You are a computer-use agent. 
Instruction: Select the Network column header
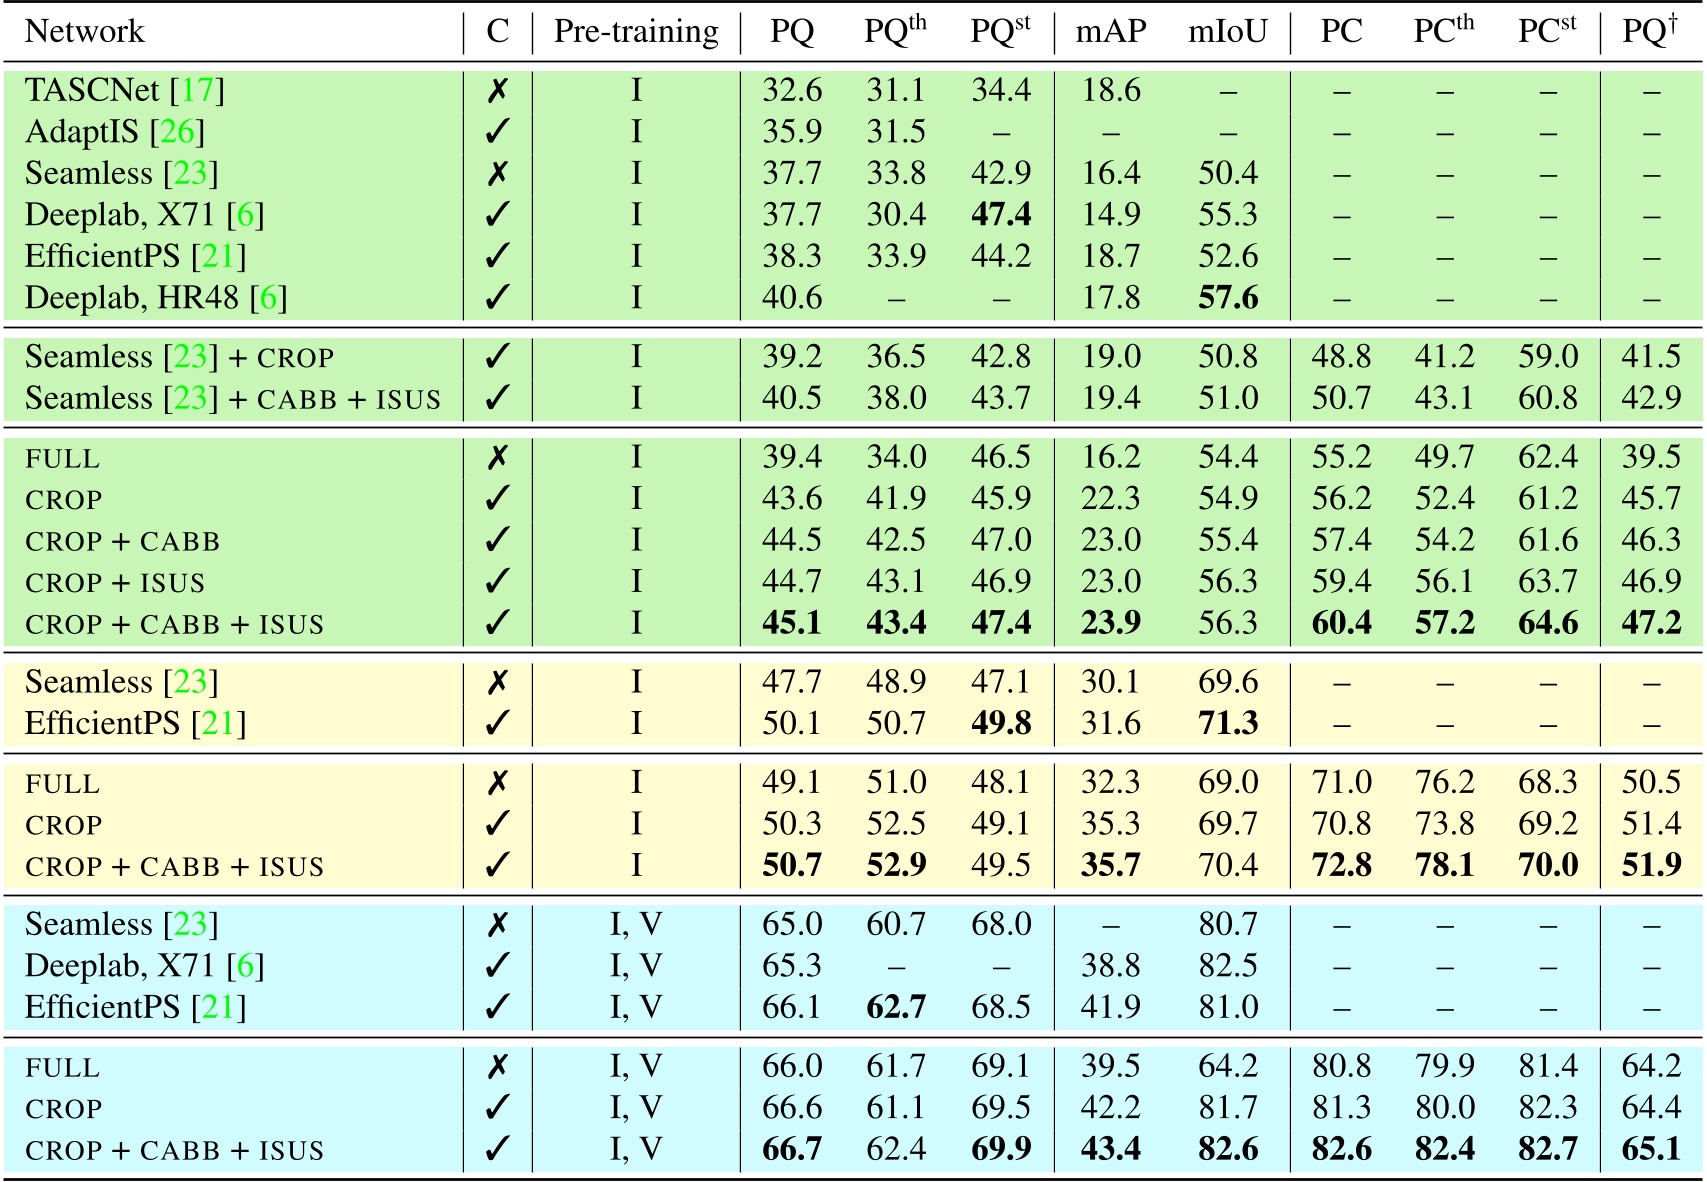pyautogui.click(x=85, y=32)
